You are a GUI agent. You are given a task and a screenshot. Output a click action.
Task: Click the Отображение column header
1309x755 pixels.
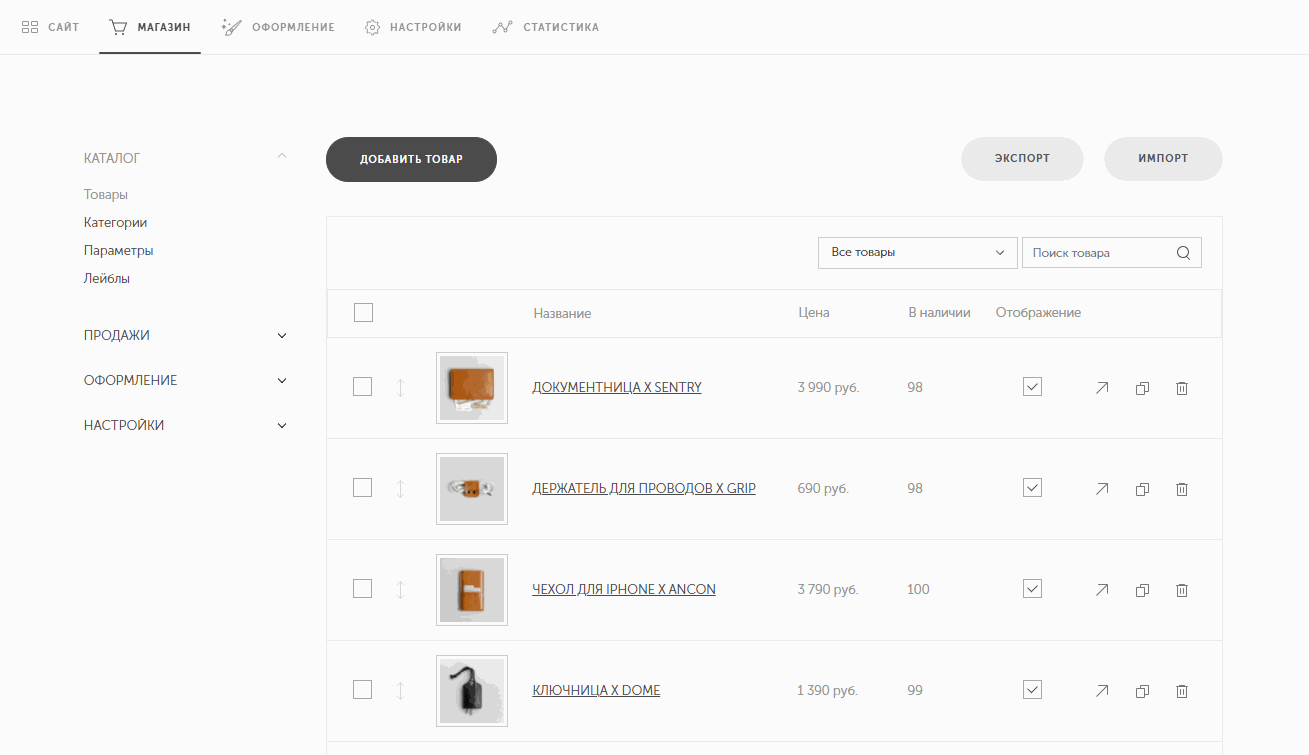1038,313
